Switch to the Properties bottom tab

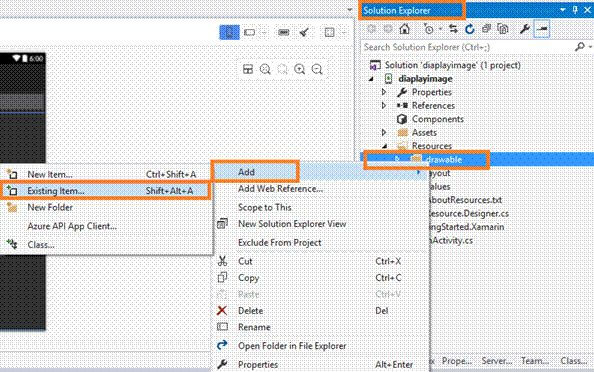[456, 361]
